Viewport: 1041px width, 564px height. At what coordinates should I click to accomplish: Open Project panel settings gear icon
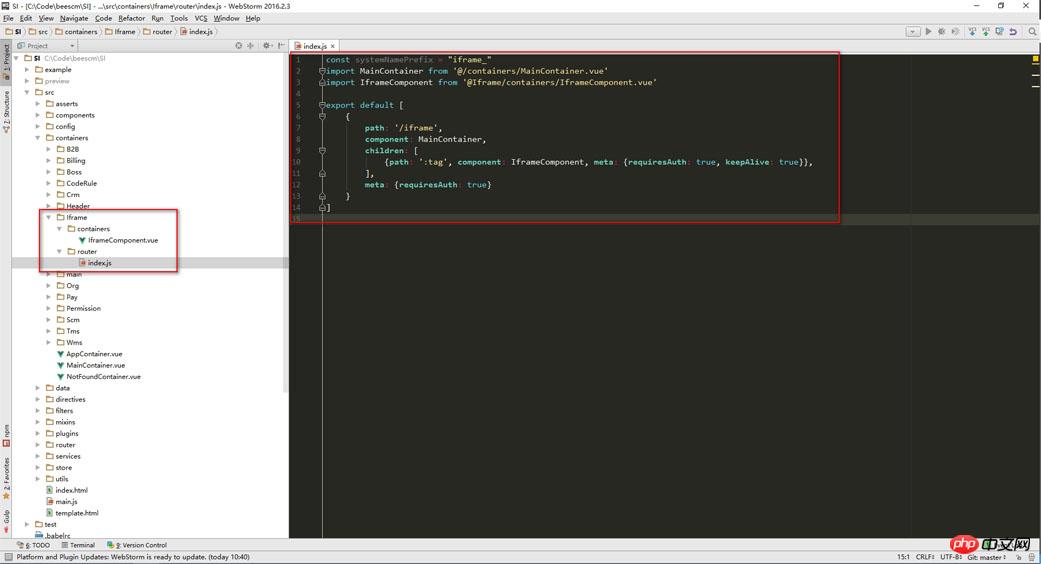[x=266, y=46]
